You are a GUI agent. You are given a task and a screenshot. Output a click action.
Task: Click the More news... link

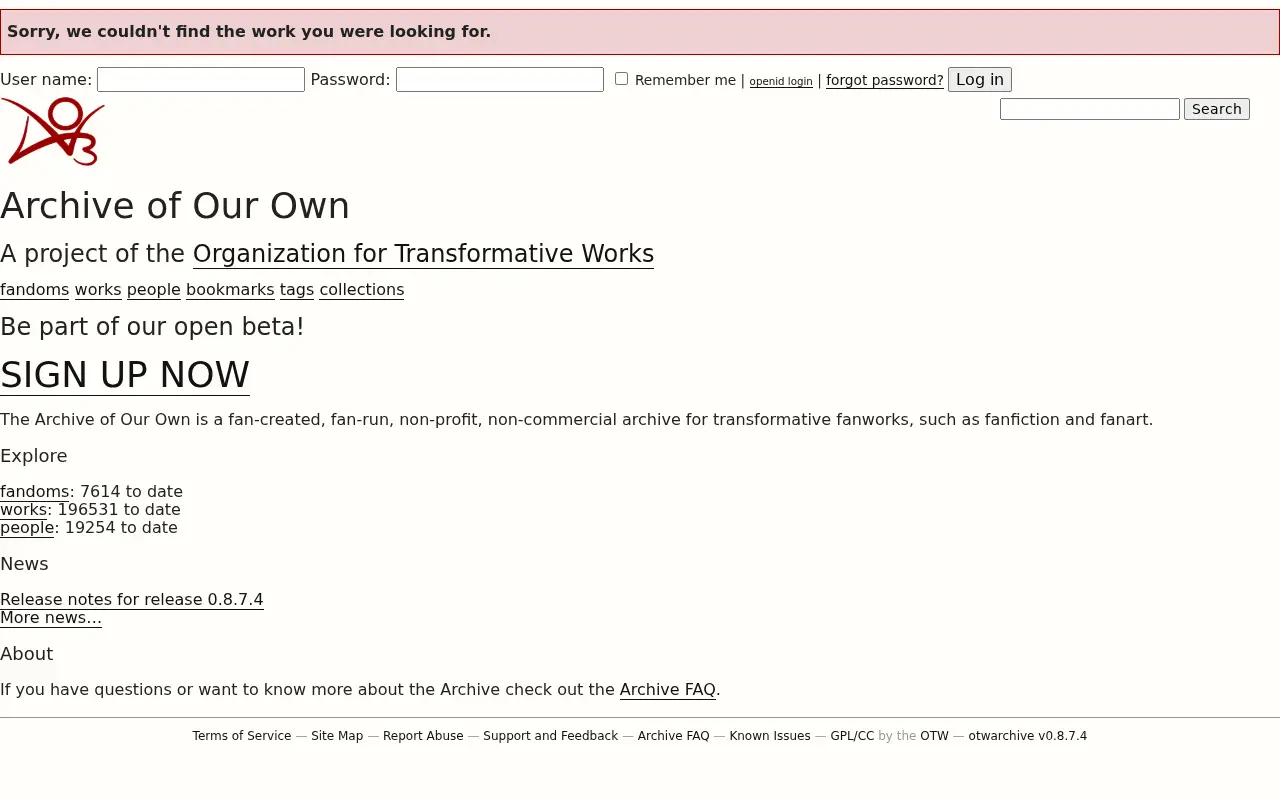[51, 618]
